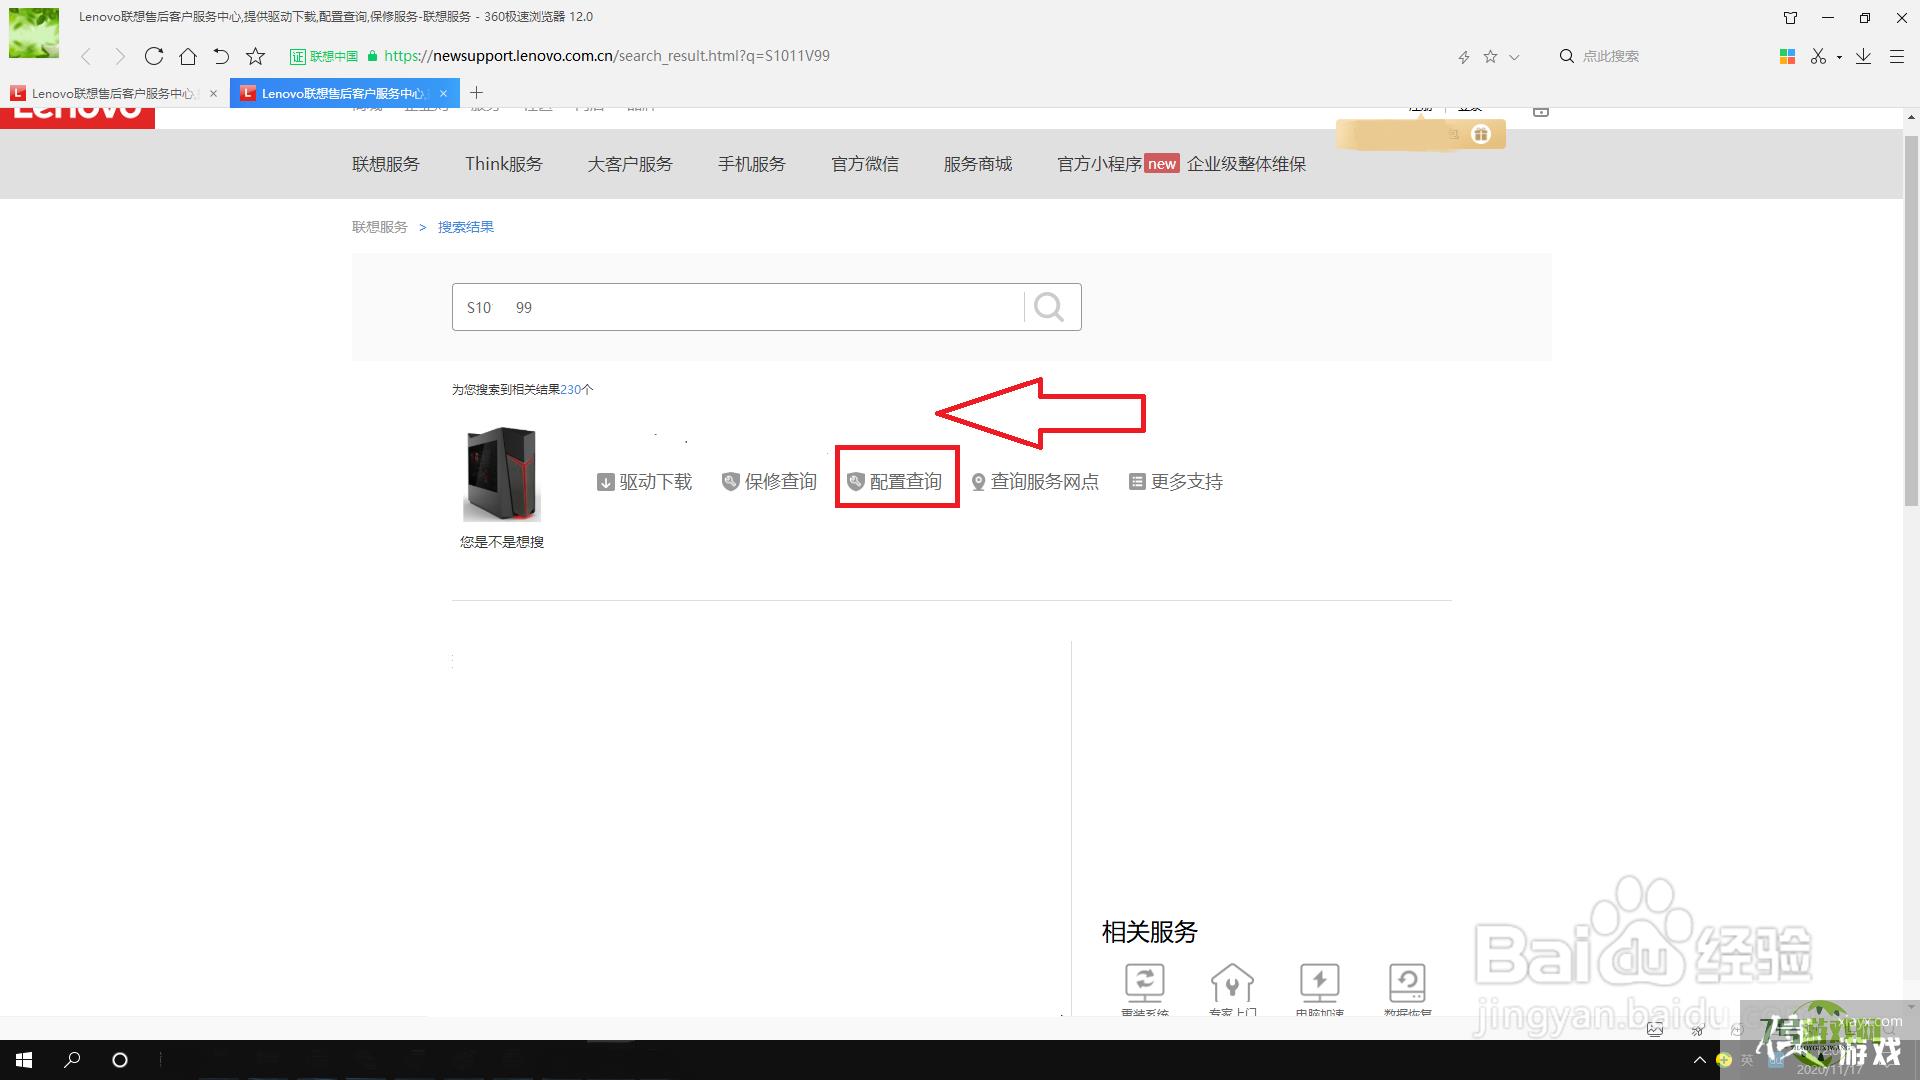
Task: Open the colorful apps grid extension icon
Action: pos(1787,57)
